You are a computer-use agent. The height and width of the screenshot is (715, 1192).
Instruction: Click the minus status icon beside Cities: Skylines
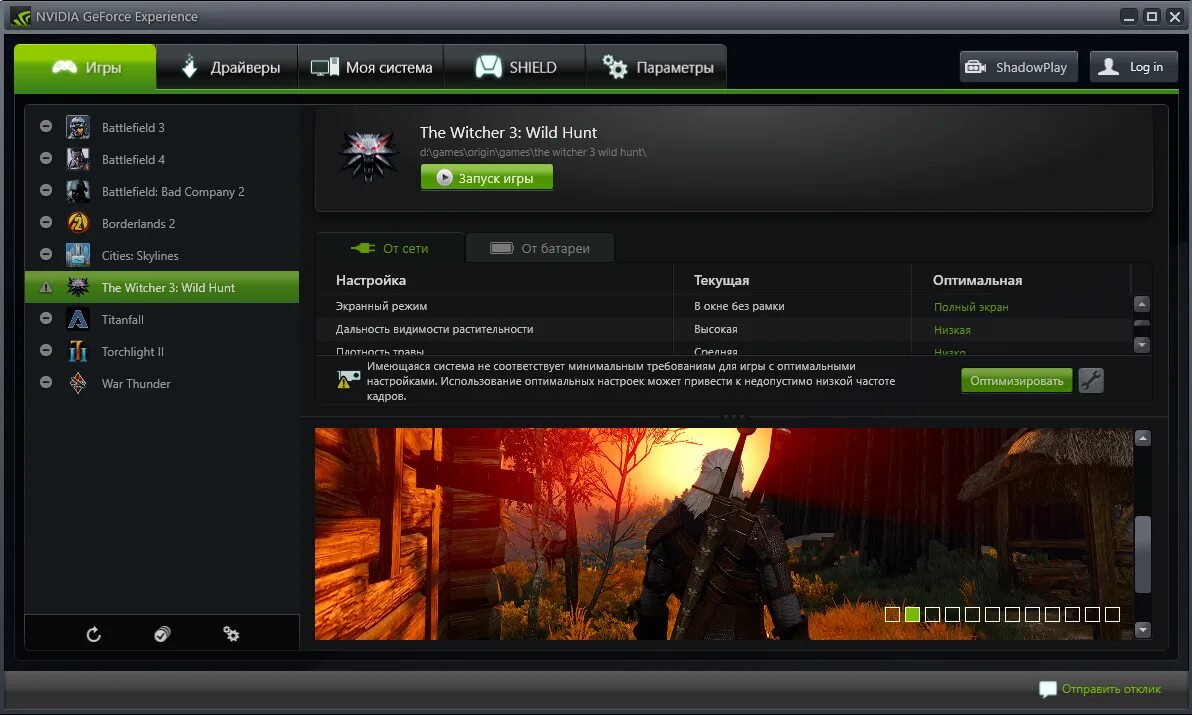[x=46, y=254]
